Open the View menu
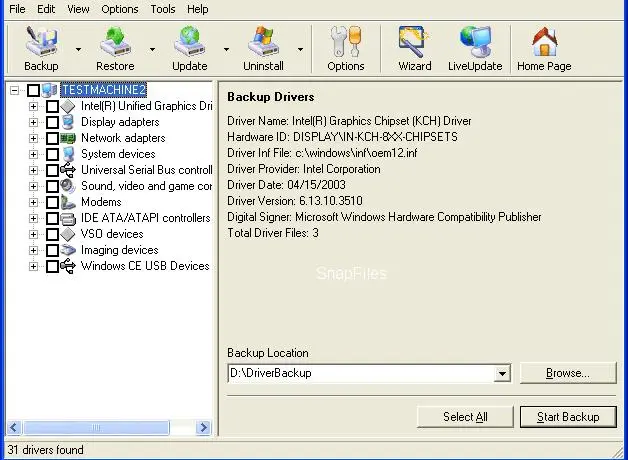The image size is (628, 460). (x=78, y=9)
